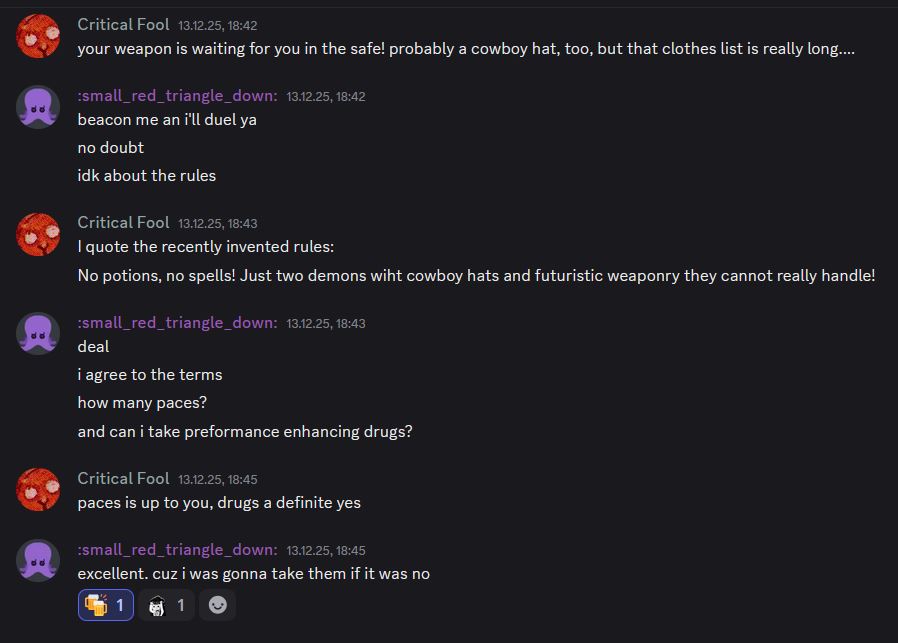Click :small_red_triangle_down: username above "excellent" message
The height and width of the screenshot is (643, 898).
177,549
